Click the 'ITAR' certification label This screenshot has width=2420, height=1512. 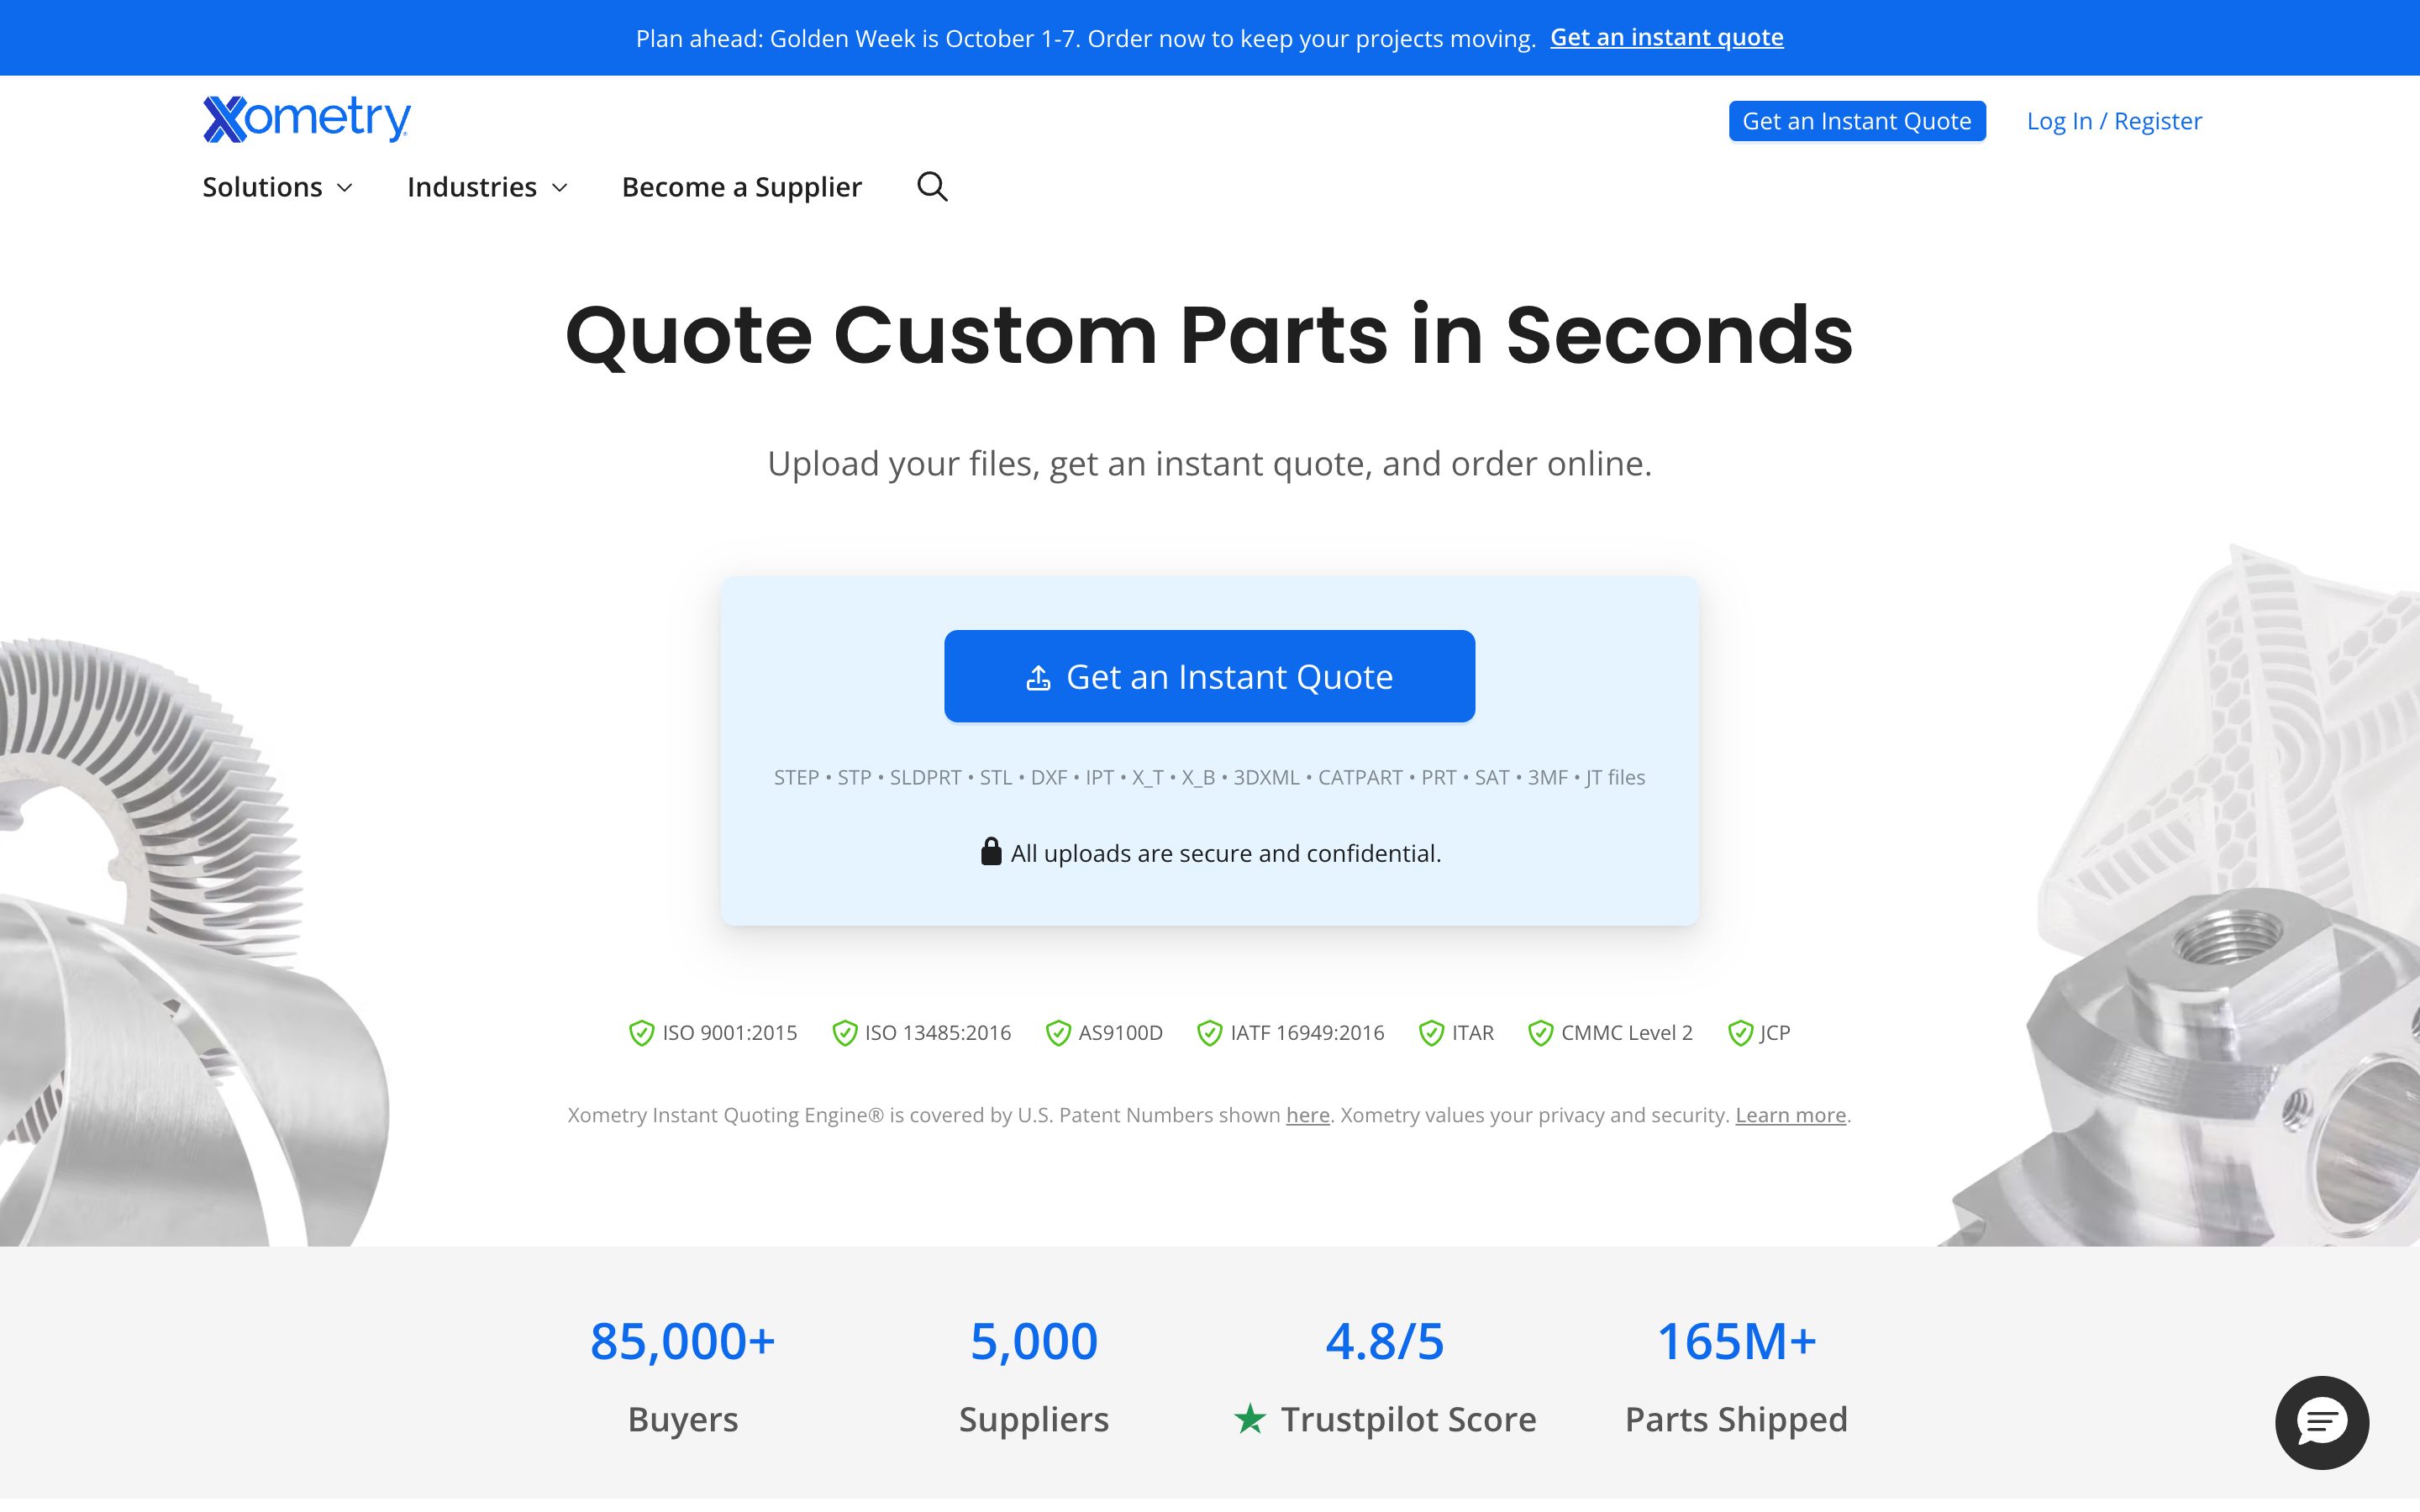click(1472, 1033)
